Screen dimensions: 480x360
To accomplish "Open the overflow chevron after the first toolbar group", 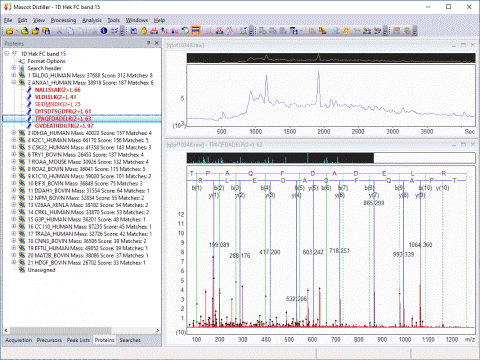I will [x=122, y=32].
